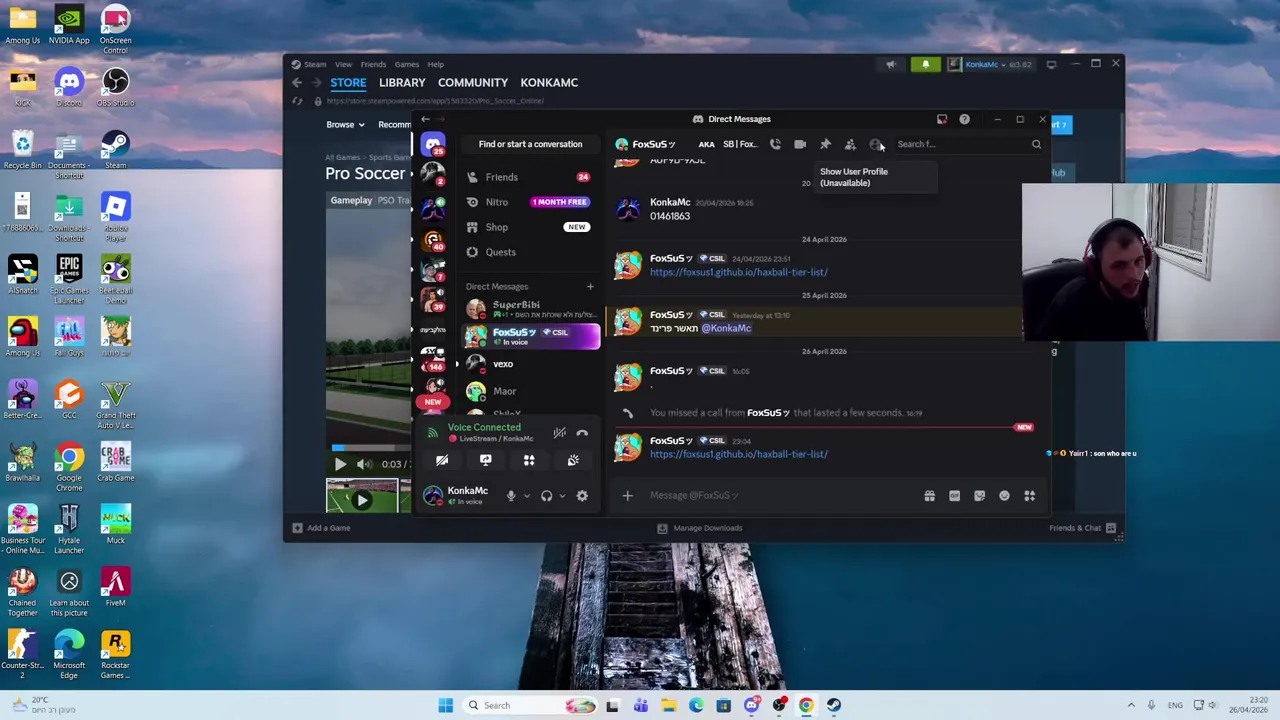Play the Steam trailer video

coord(340,464)
